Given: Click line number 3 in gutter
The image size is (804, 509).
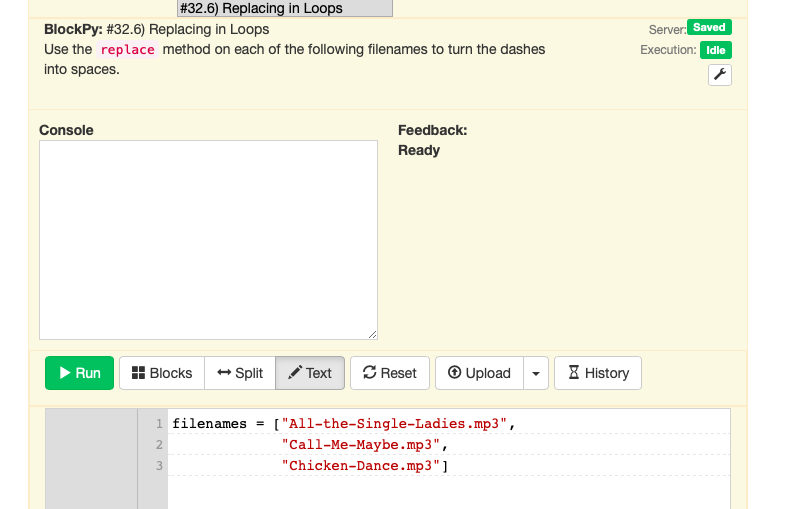Looking at the screenshot, I should click(x=159, y=465).
